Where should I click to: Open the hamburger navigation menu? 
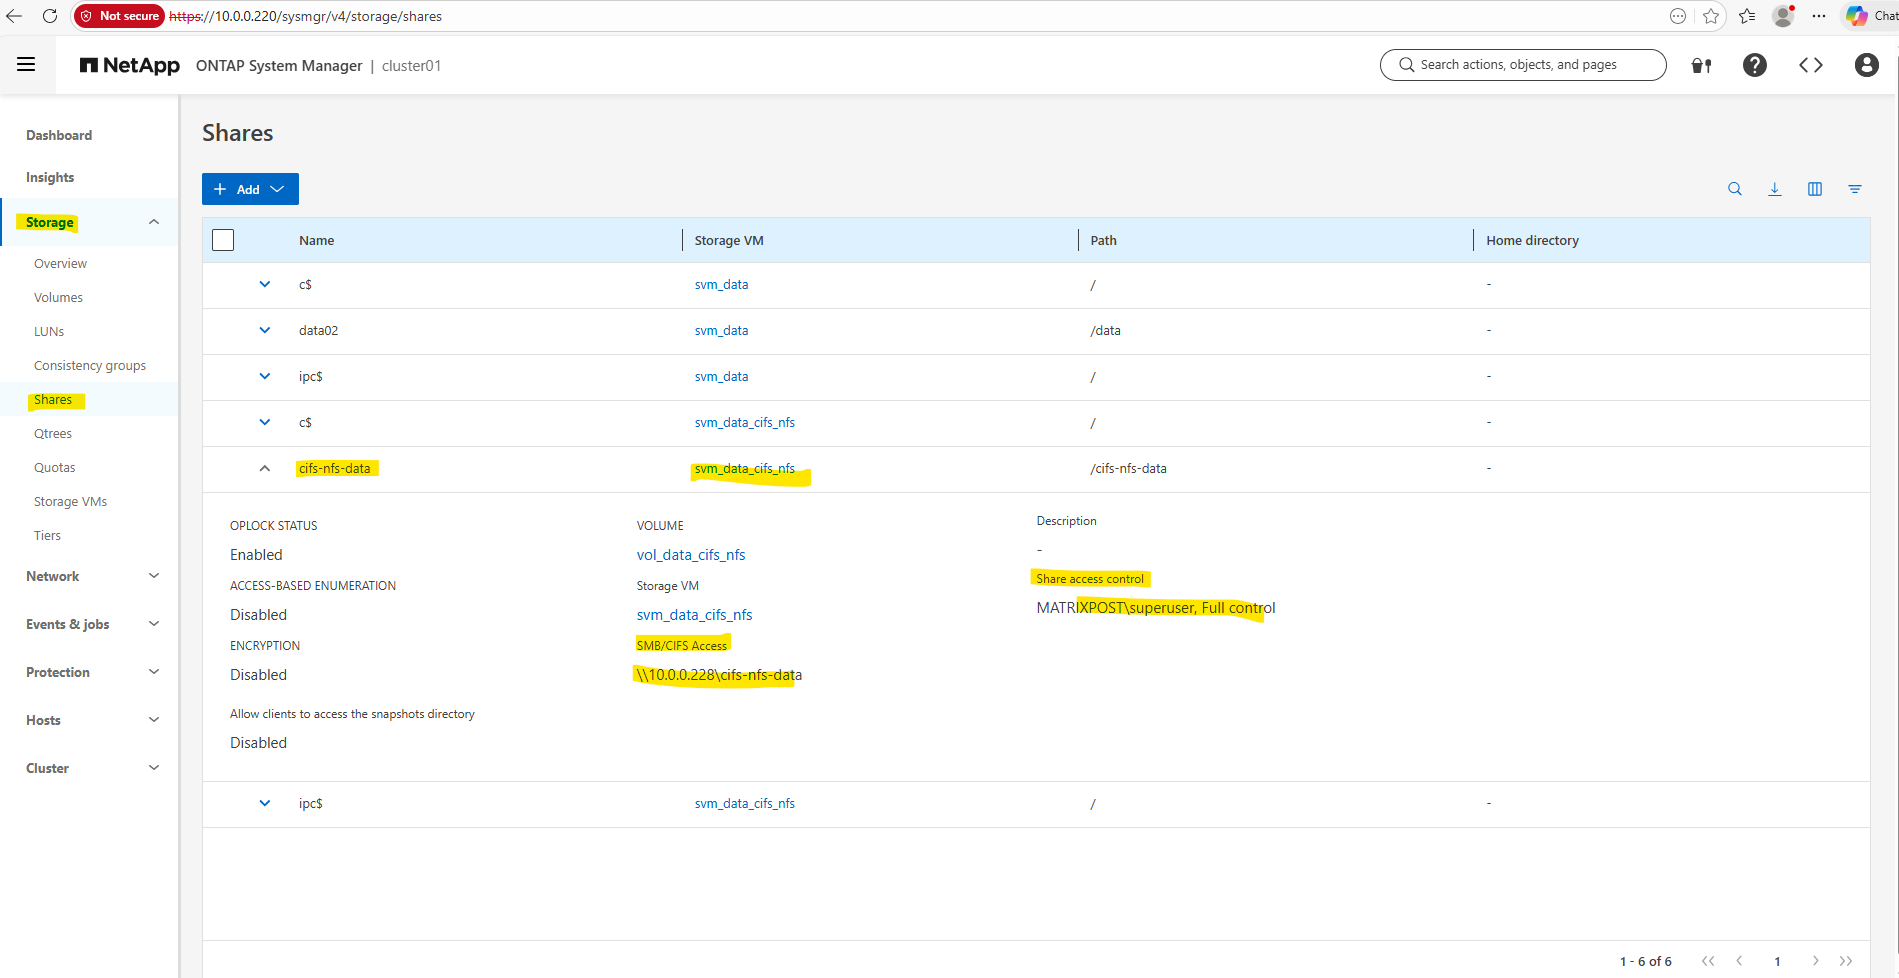point(26,65)
